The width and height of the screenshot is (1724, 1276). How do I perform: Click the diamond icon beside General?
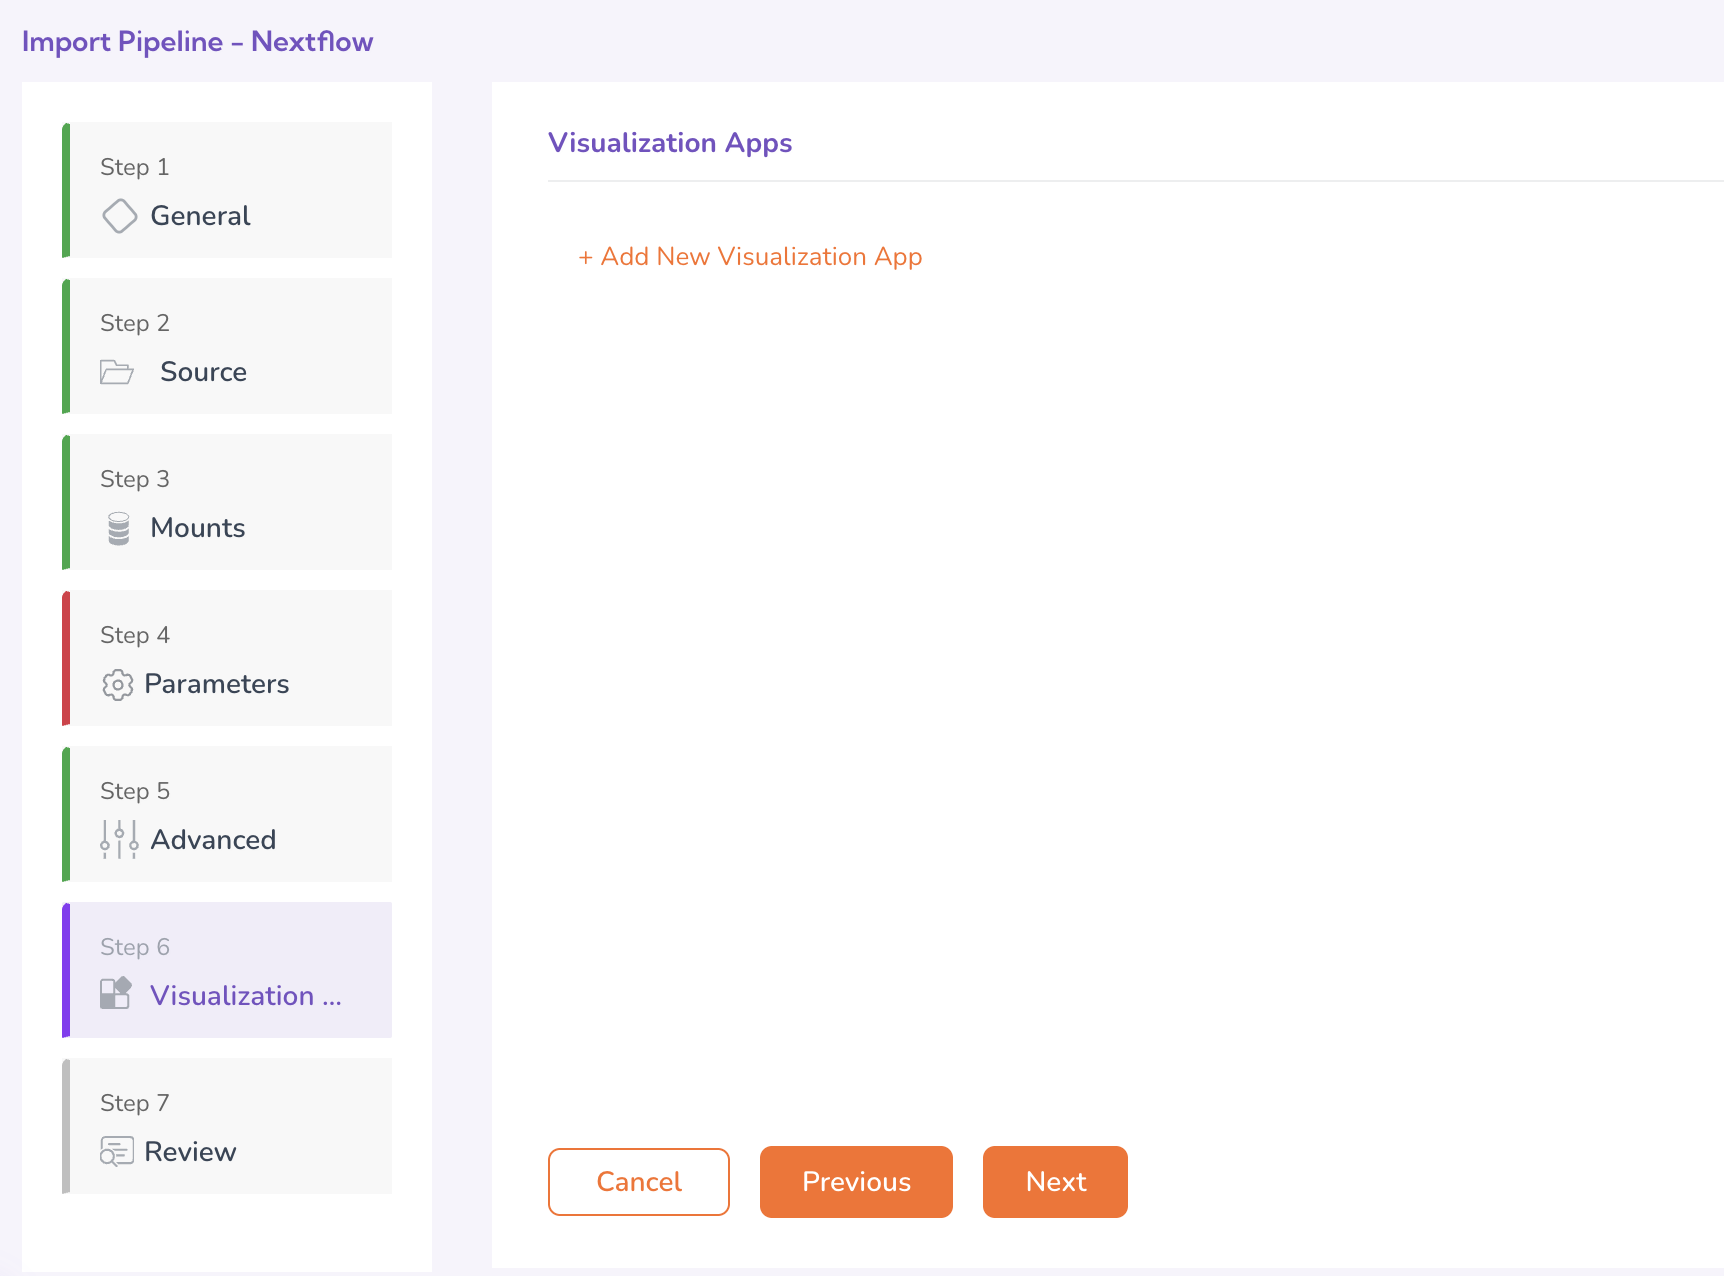click(119, 216)
